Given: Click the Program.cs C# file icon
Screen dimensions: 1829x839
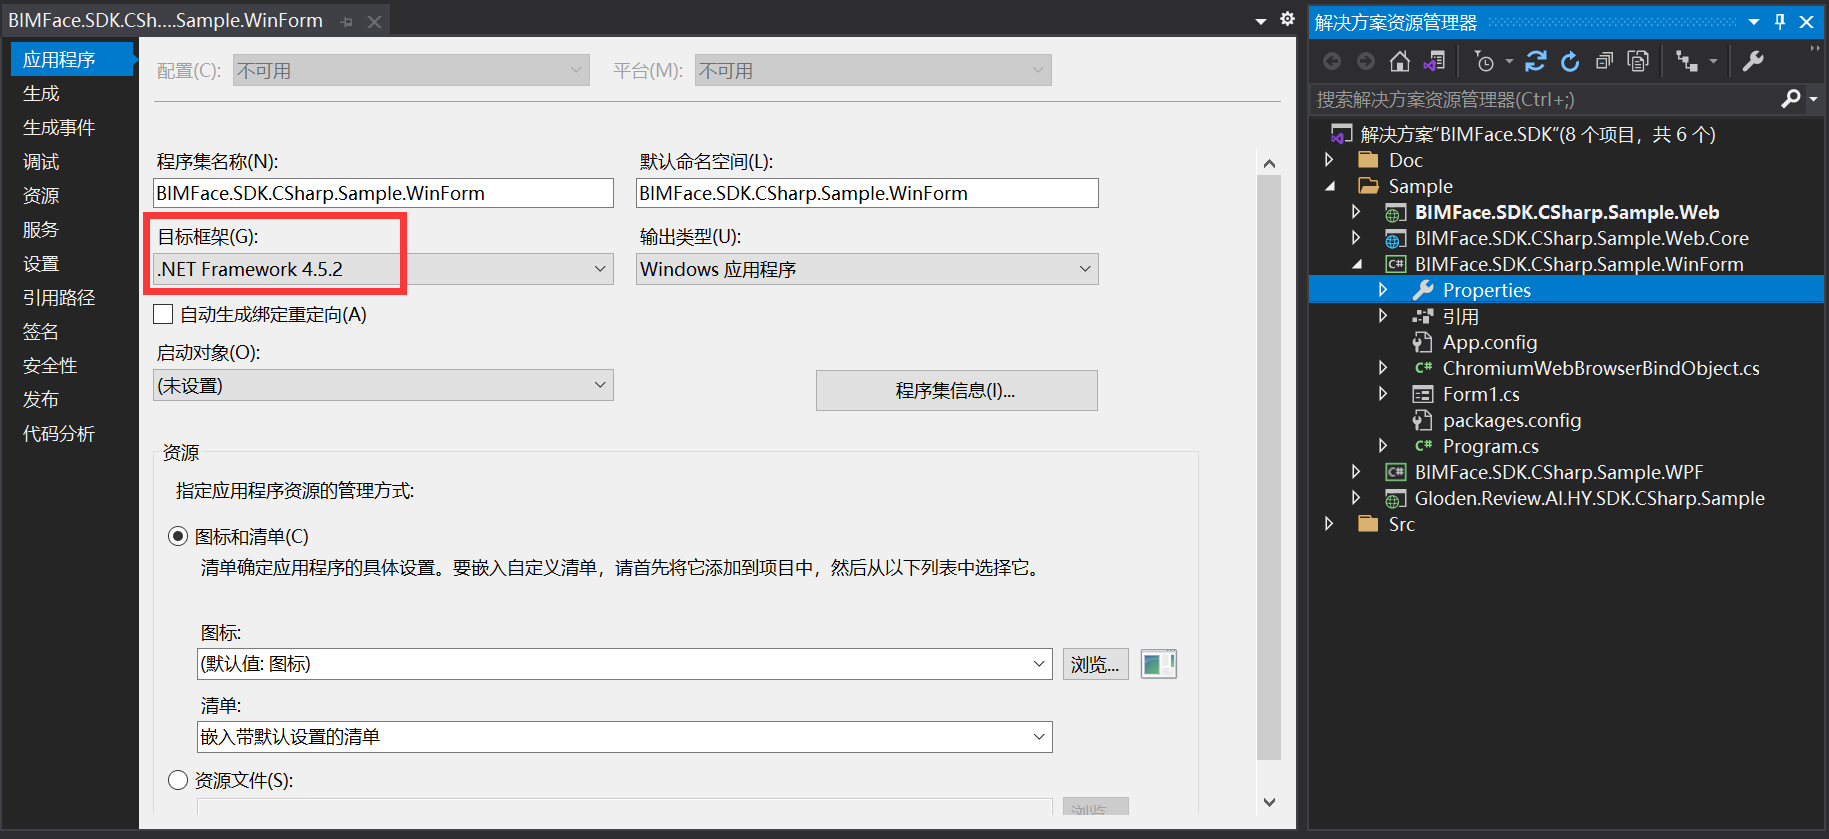Looking at the screenshot, I should click(1422, 446).
